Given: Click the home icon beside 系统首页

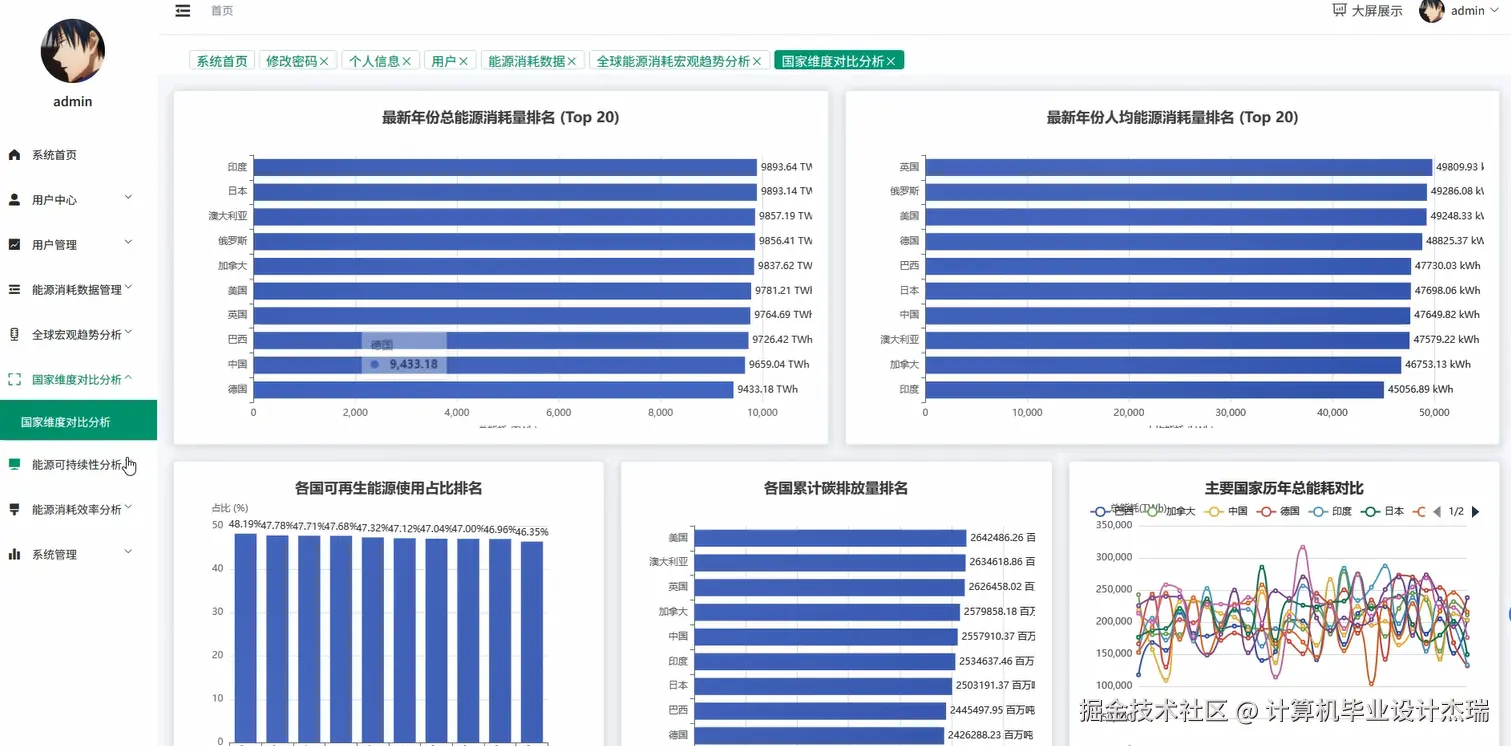Looking at the screenshot, I should 14,155.
